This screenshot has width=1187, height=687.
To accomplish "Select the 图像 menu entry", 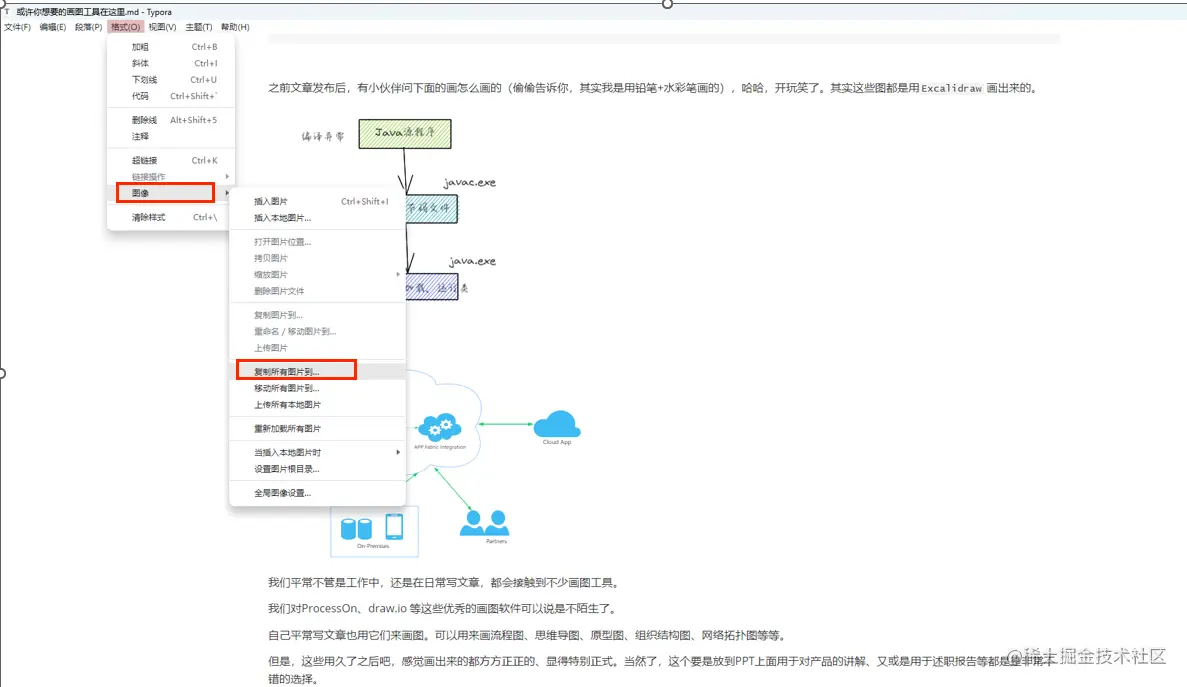I will [x=166, y=193].
